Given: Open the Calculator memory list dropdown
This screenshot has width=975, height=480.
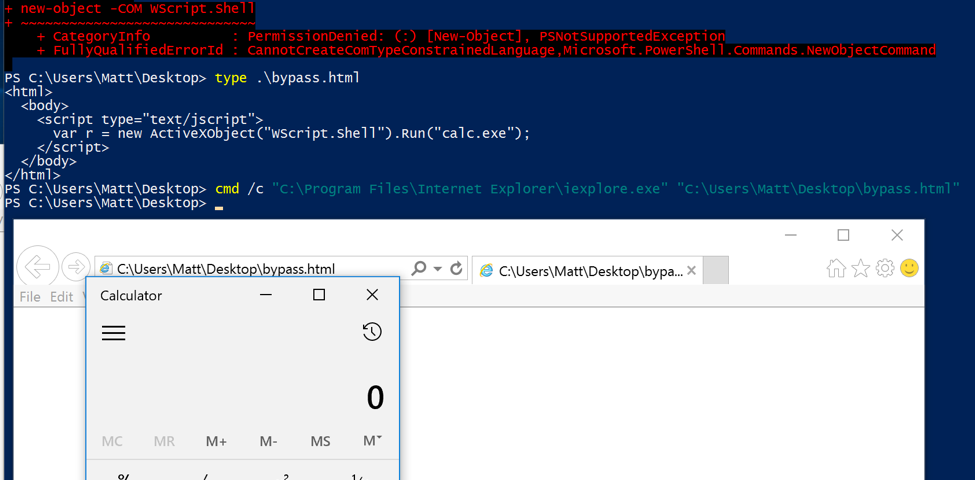Looking at the screenshot, I should tap(372, 441).
